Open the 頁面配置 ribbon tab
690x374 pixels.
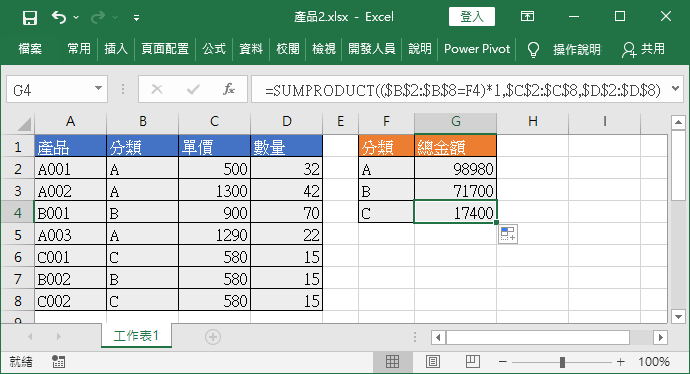coord(165,48)
